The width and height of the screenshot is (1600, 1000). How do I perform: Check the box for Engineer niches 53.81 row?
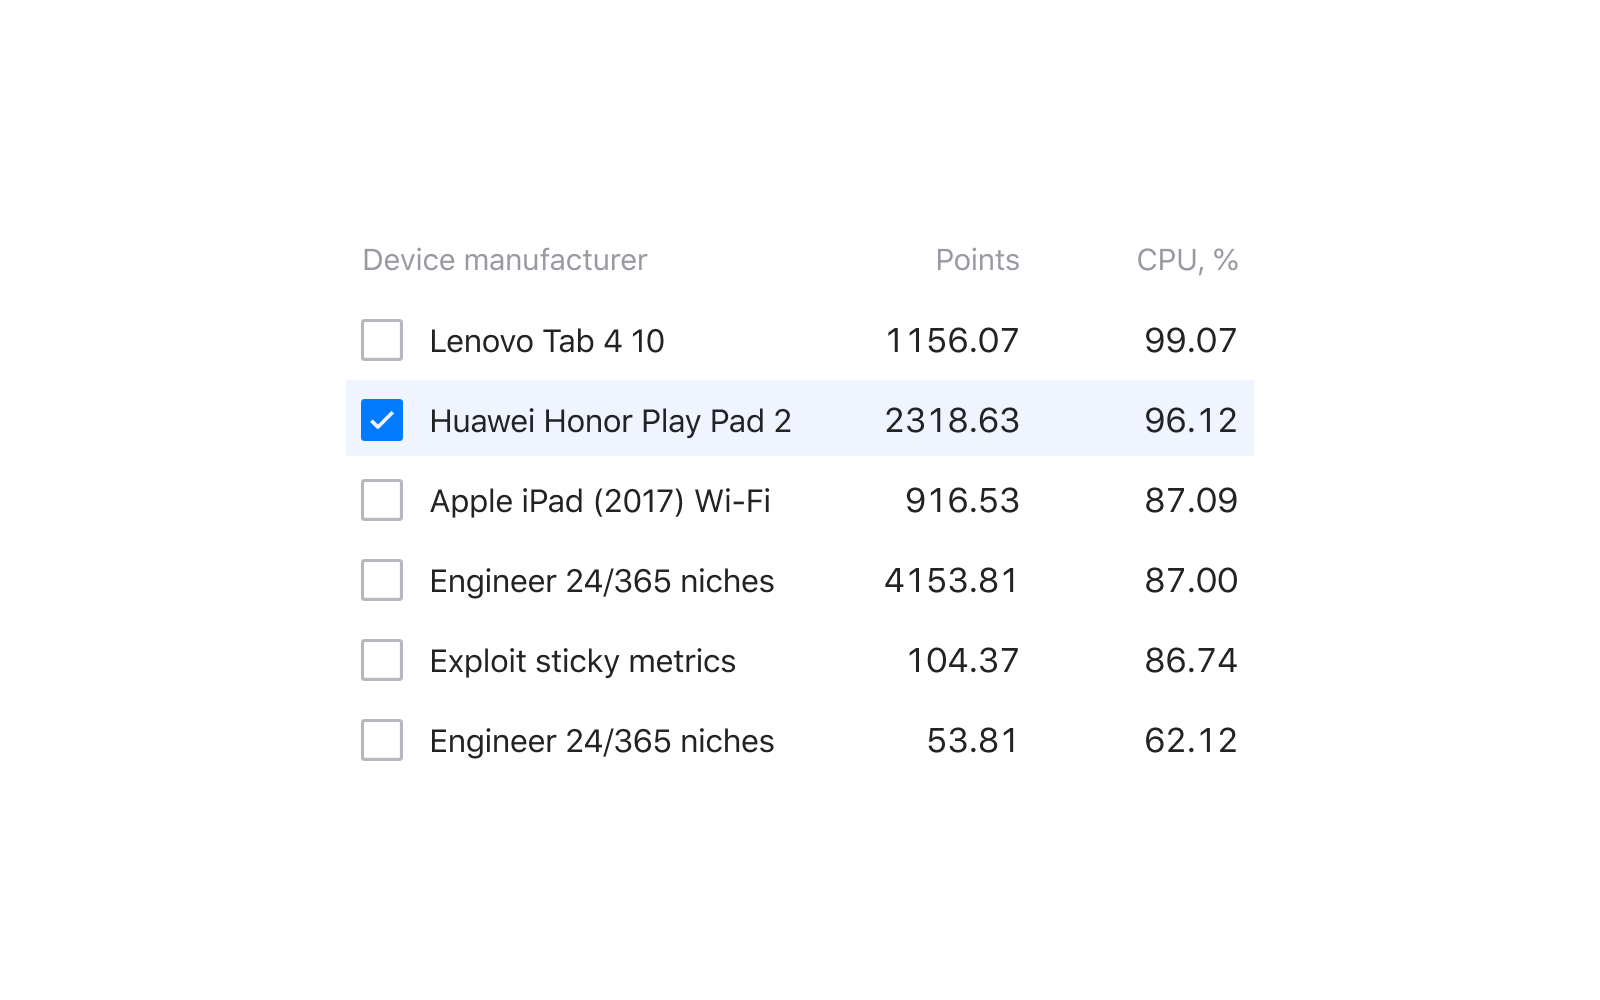(x=382, y=740)
